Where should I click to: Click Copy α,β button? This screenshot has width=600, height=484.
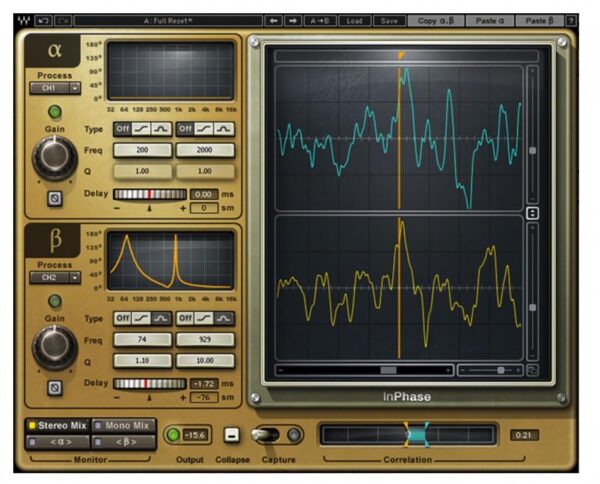pyautogui.click(x=436, y=21)
